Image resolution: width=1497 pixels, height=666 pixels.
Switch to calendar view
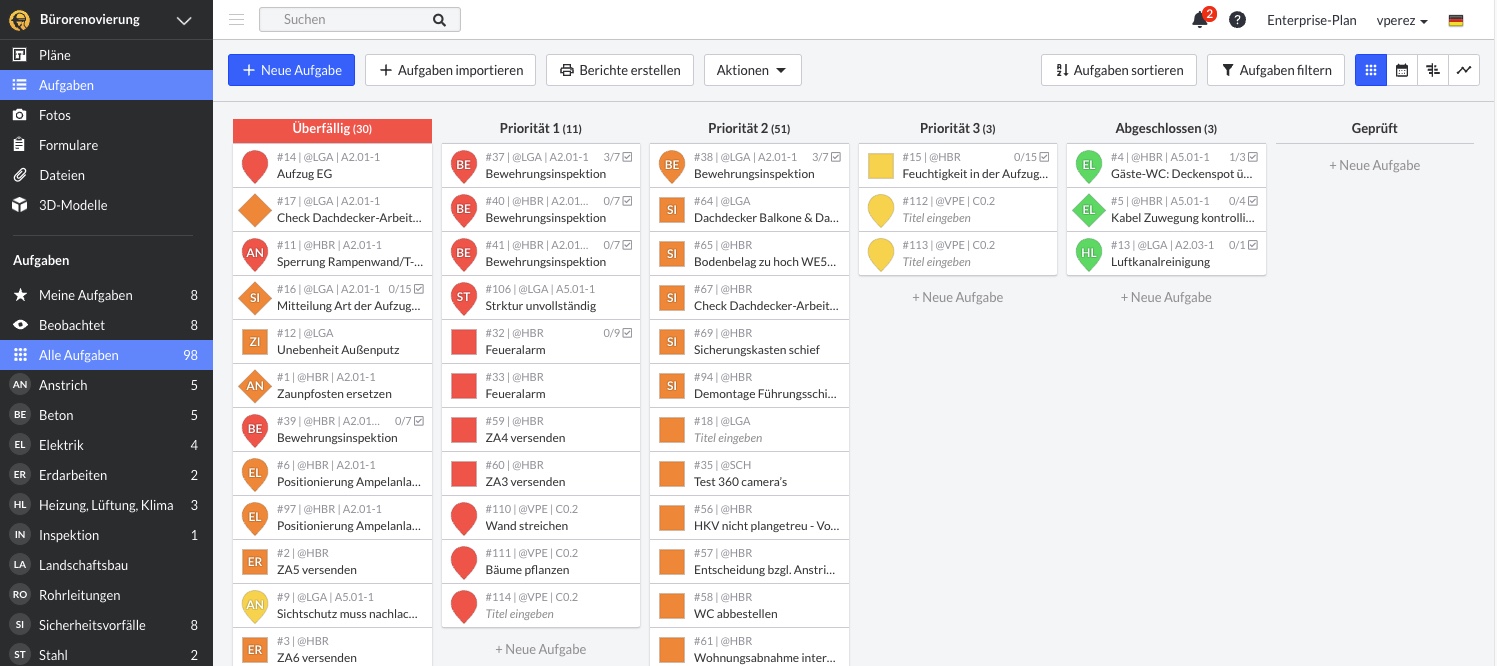pyautogui.click(x=1402, y=70)
